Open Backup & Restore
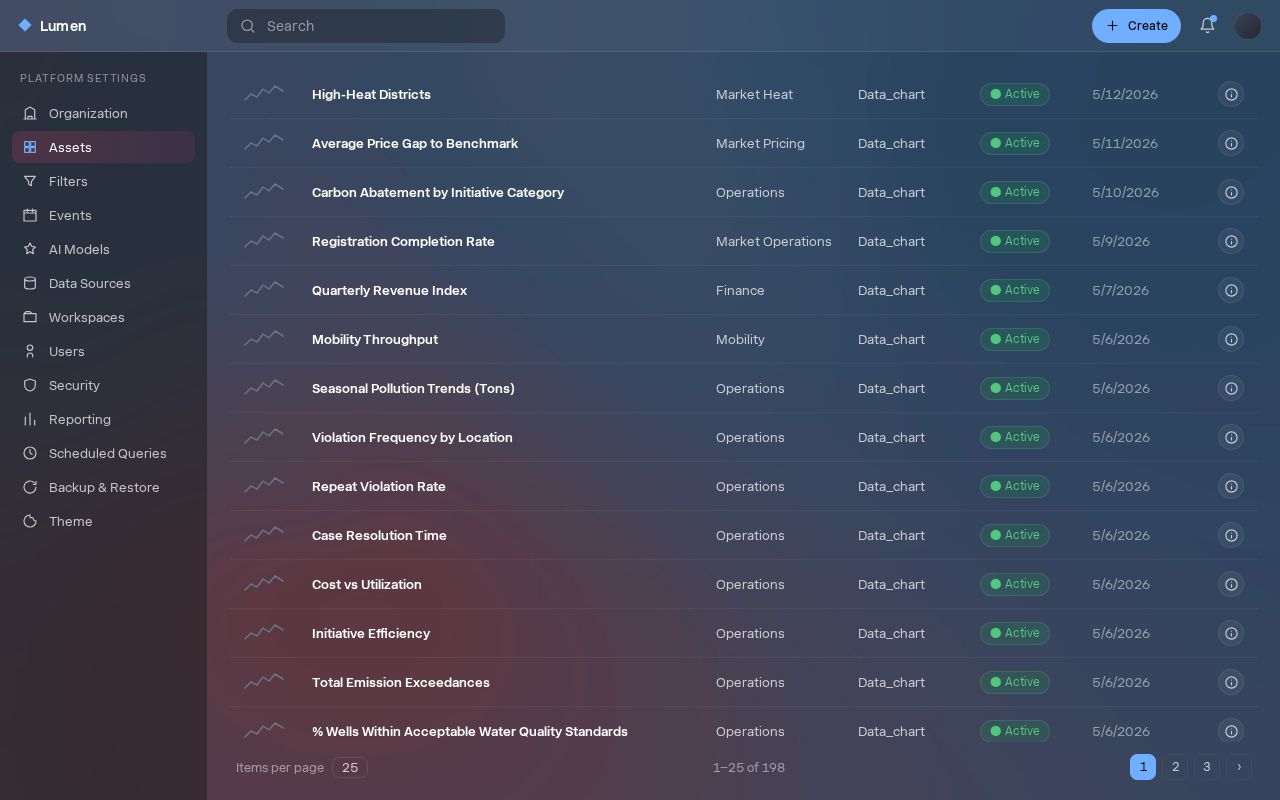 click(x=103, y=487)
